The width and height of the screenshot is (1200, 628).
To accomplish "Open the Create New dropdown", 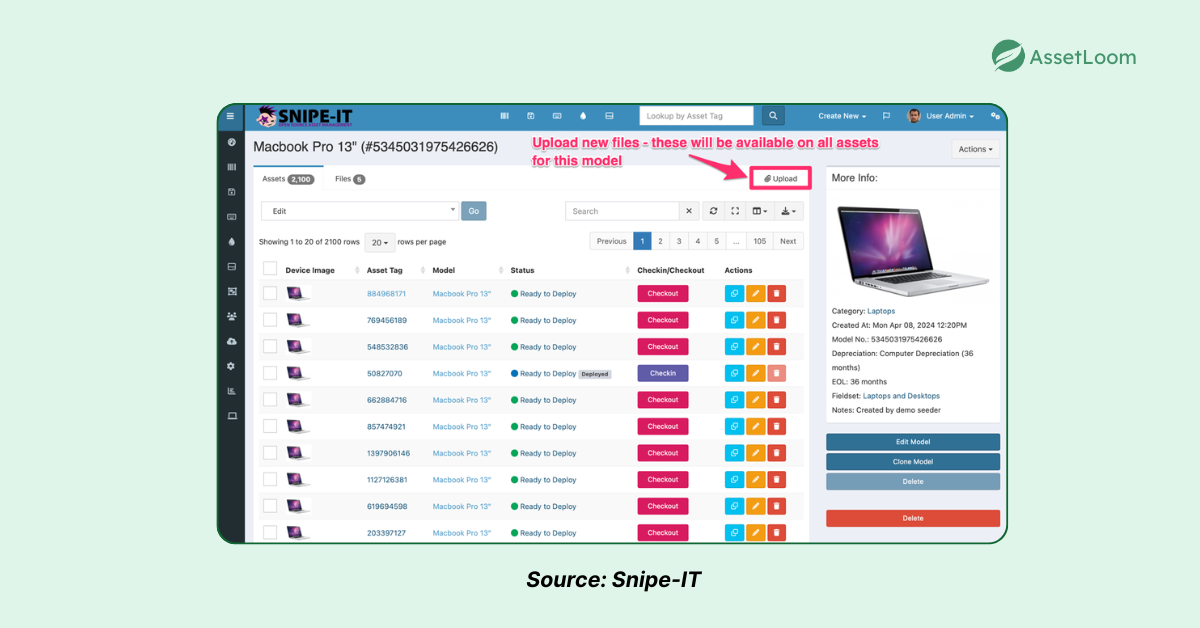I will click(x=841, y=115).
